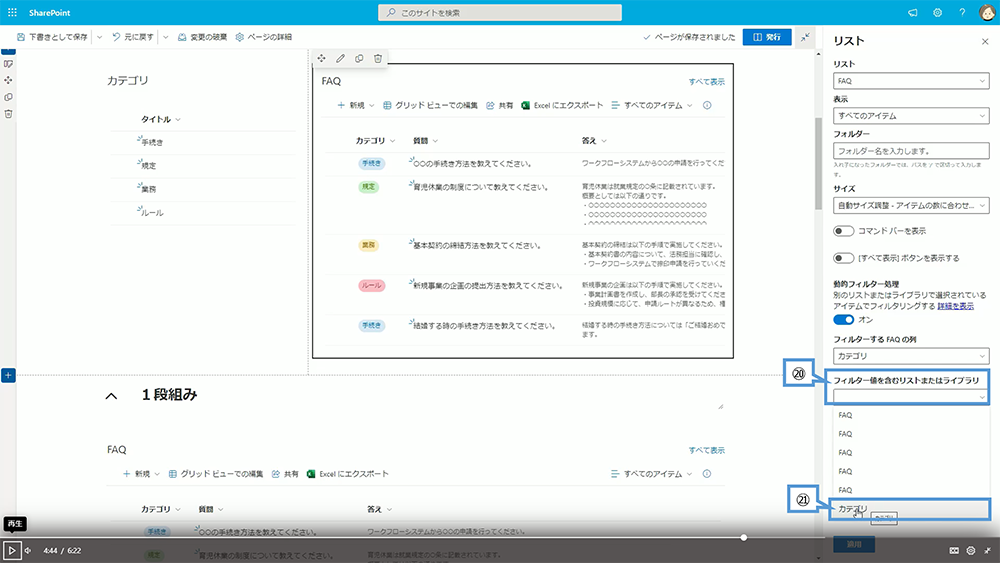Click the ルール item in カテゴリ list

pyautogui.click(x=152, y=213)
